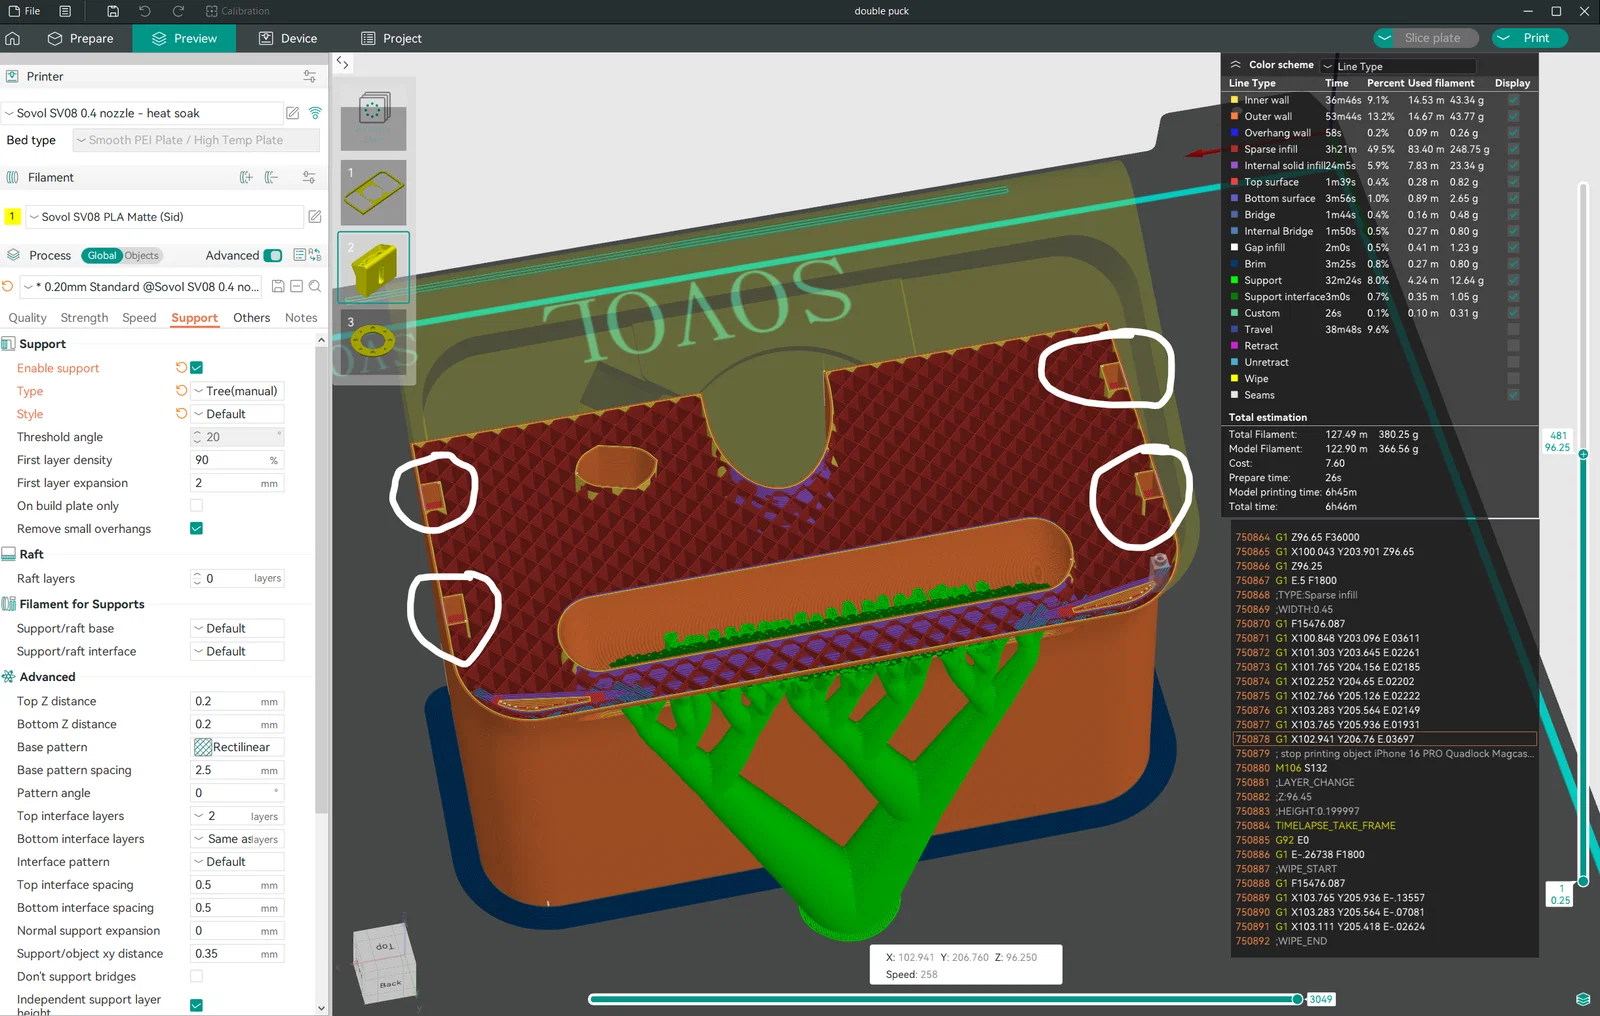Open the Others settings tab
1600x1016 pixels.
point(252,318)
